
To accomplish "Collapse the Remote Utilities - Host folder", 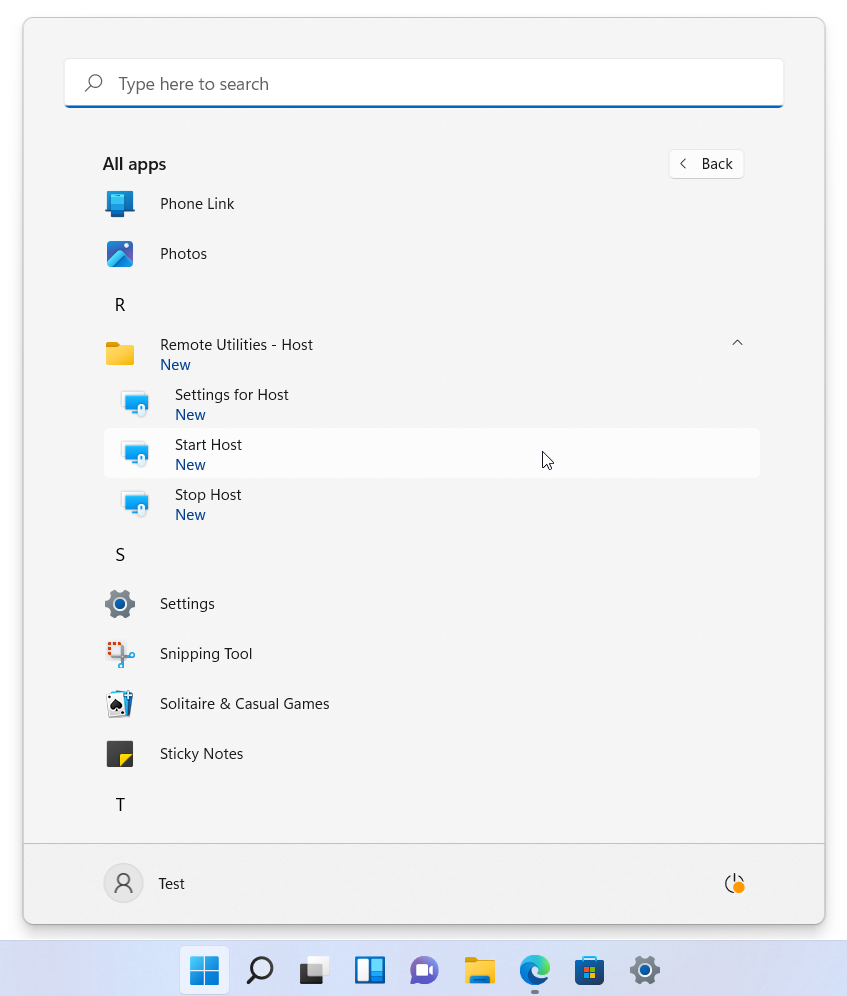I will point(737,343).
